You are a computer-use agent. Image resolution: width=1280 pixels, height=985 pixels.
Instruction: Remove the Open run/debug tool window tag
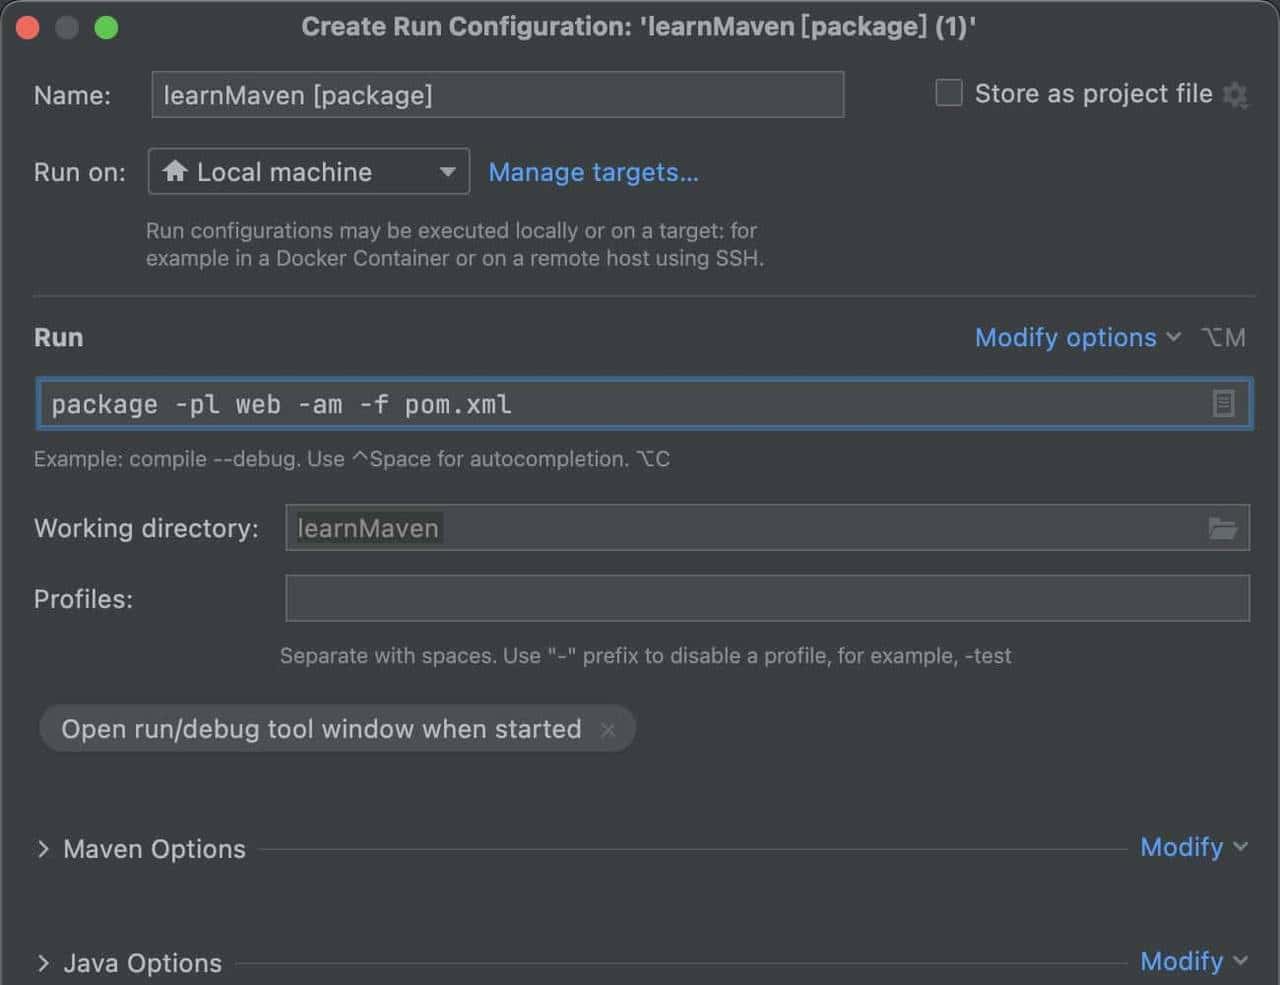[x=608, y=730]
